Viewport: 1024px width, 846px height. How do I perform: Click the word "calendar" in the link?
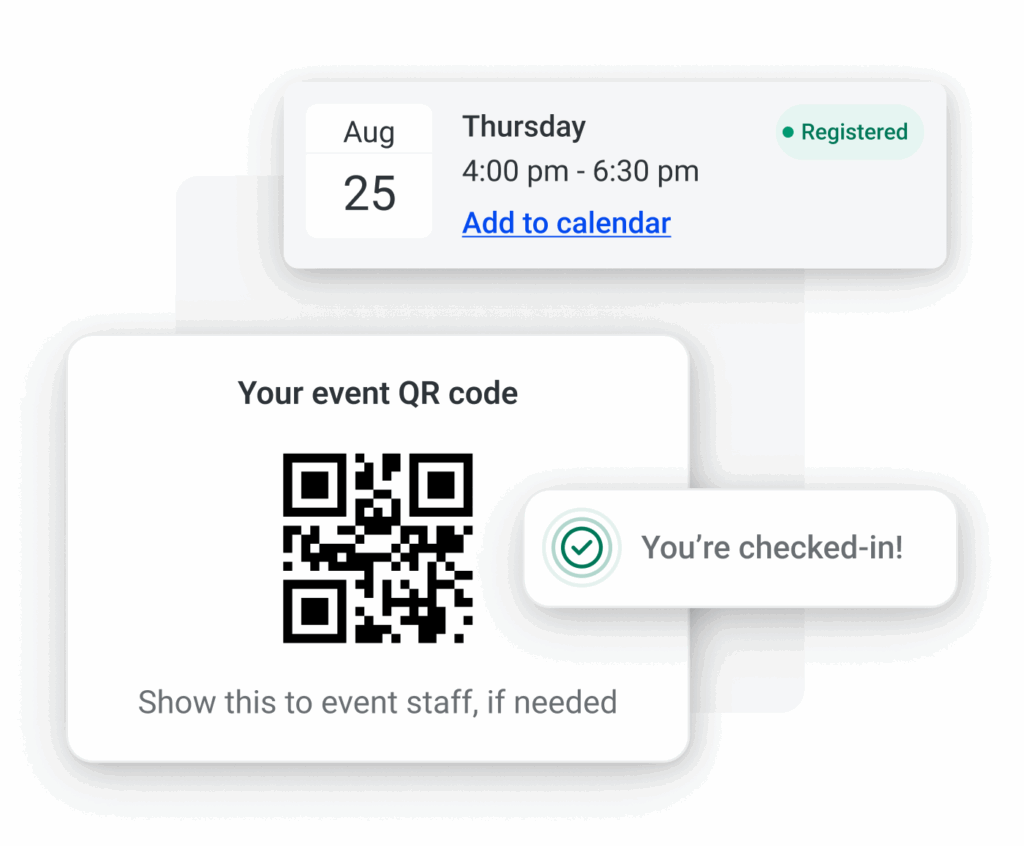pos(613,223)
